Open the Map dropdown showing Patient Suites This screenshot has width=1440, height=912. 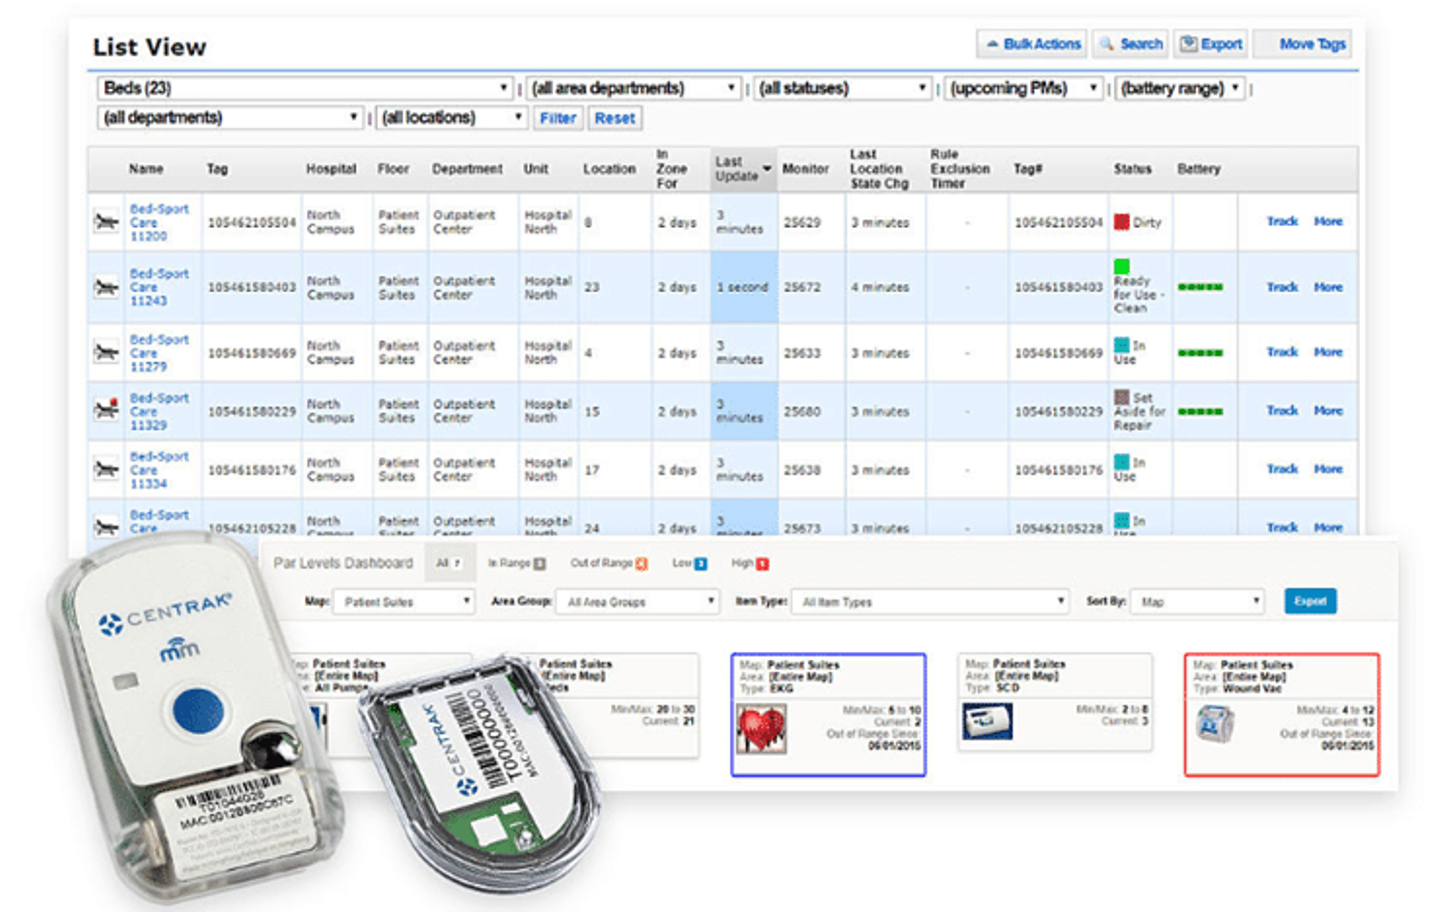click(x=404, y=602)
